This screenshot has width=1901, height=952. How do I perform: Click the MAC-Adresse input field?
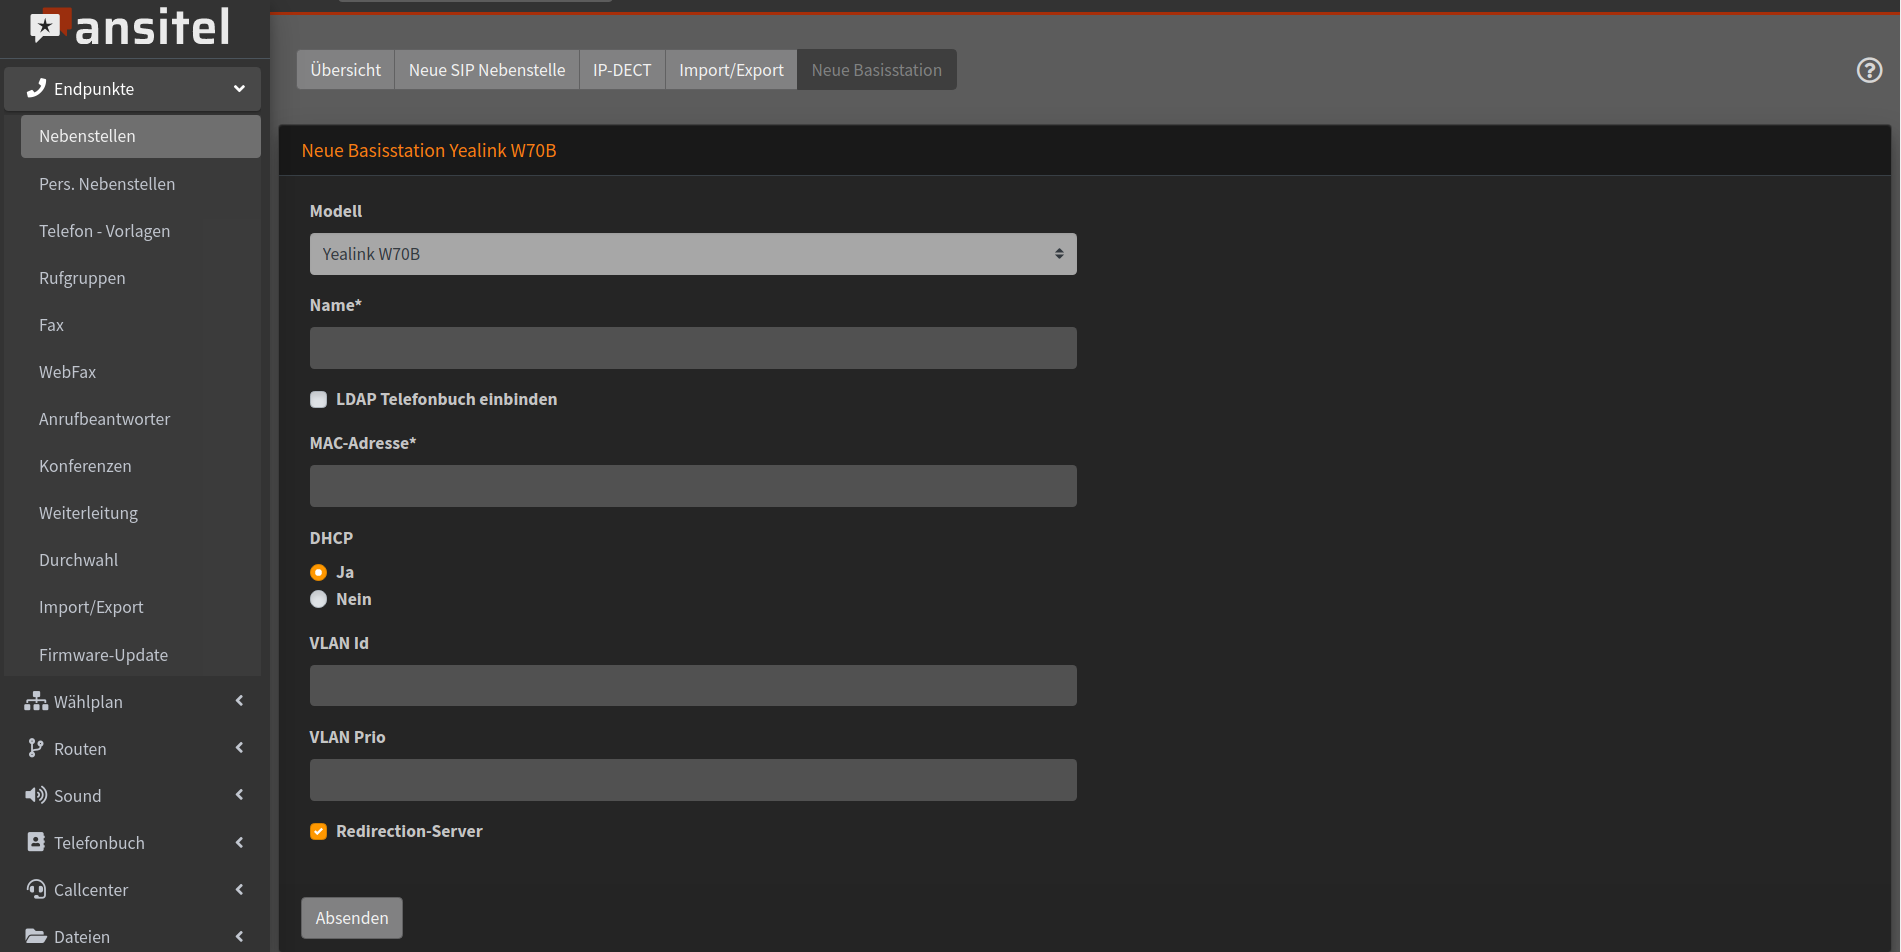coord(692,486)
